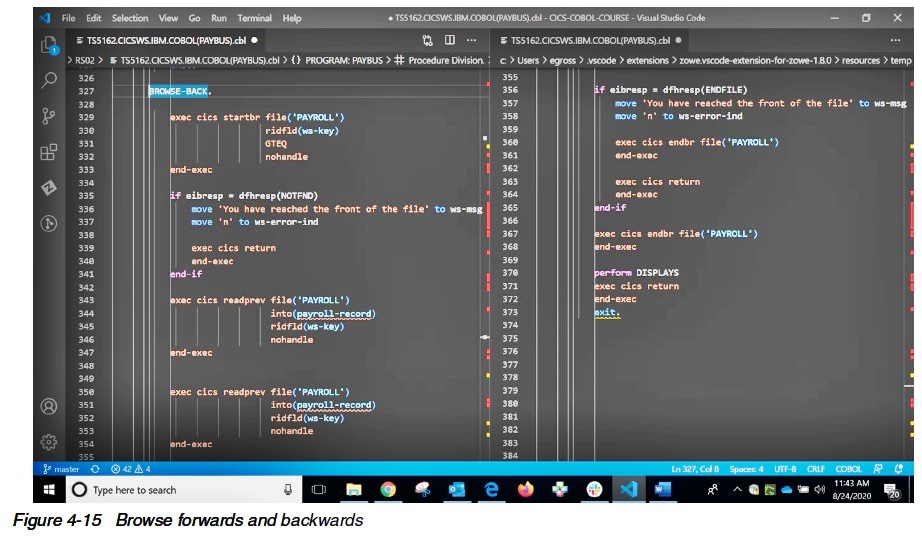Open the Source Control view
The height and width of the screenshot is (536, 922).
(x=48, y=116)
